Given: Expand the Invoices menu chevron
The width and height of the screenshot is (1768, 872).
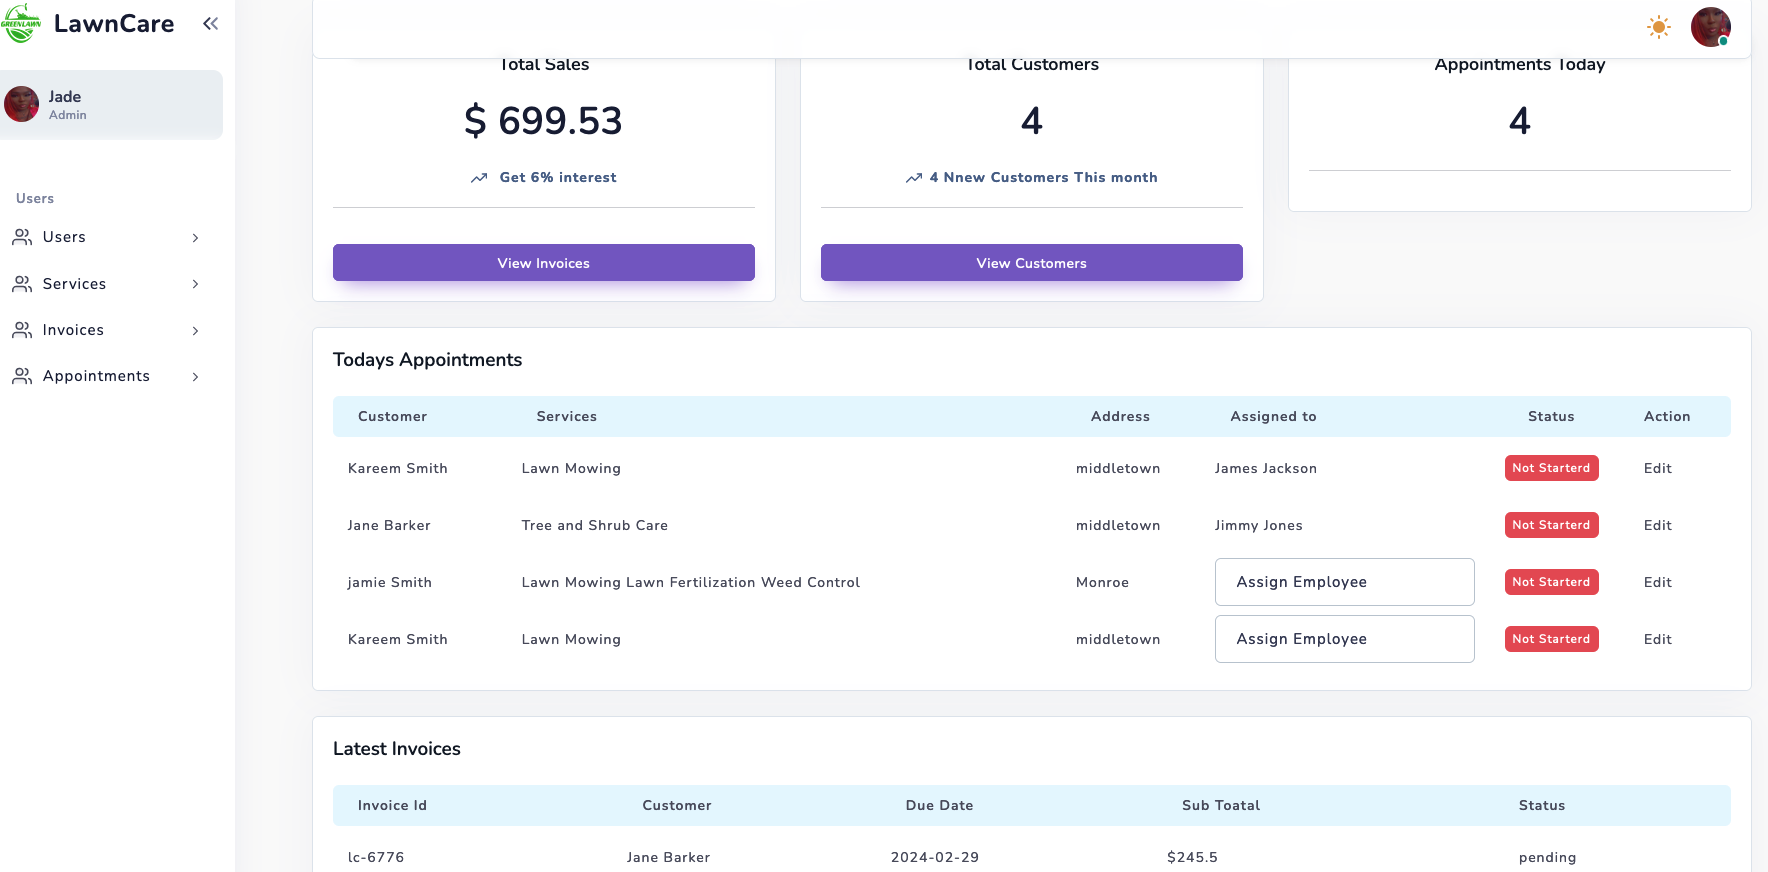Looking at the screenshot, I should (x=195, y=331).
